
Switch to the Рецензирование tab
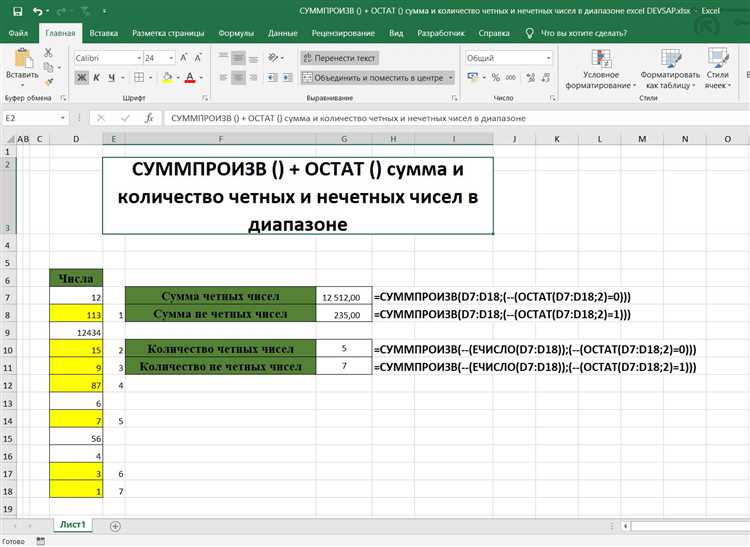pos(343,33)
